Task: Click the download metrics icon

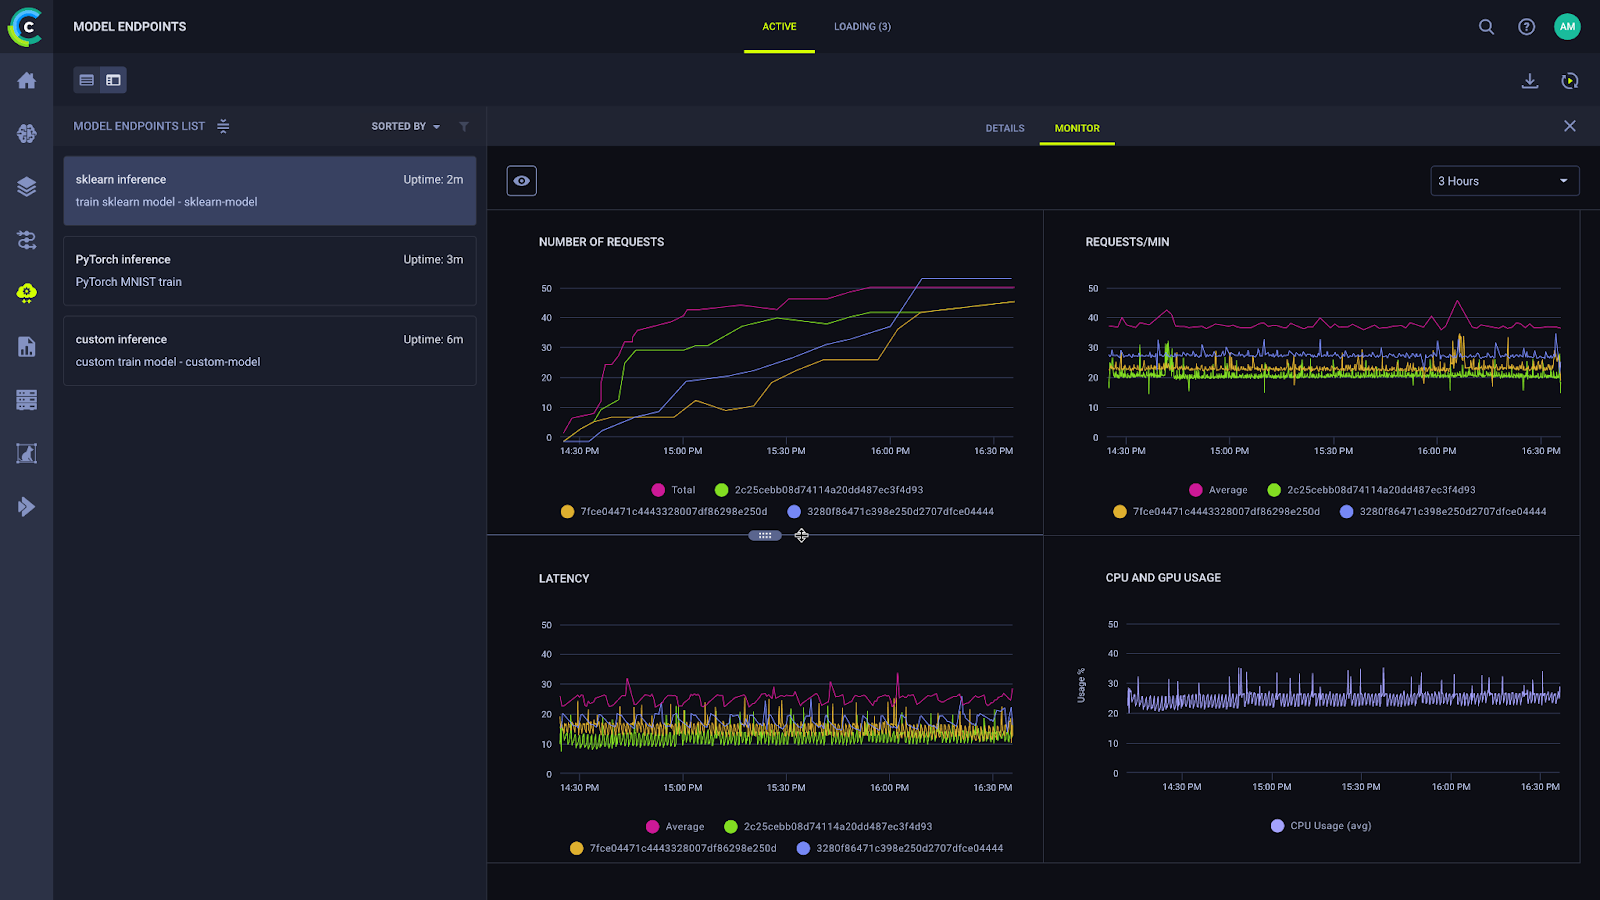Action: click(1529, 81)
